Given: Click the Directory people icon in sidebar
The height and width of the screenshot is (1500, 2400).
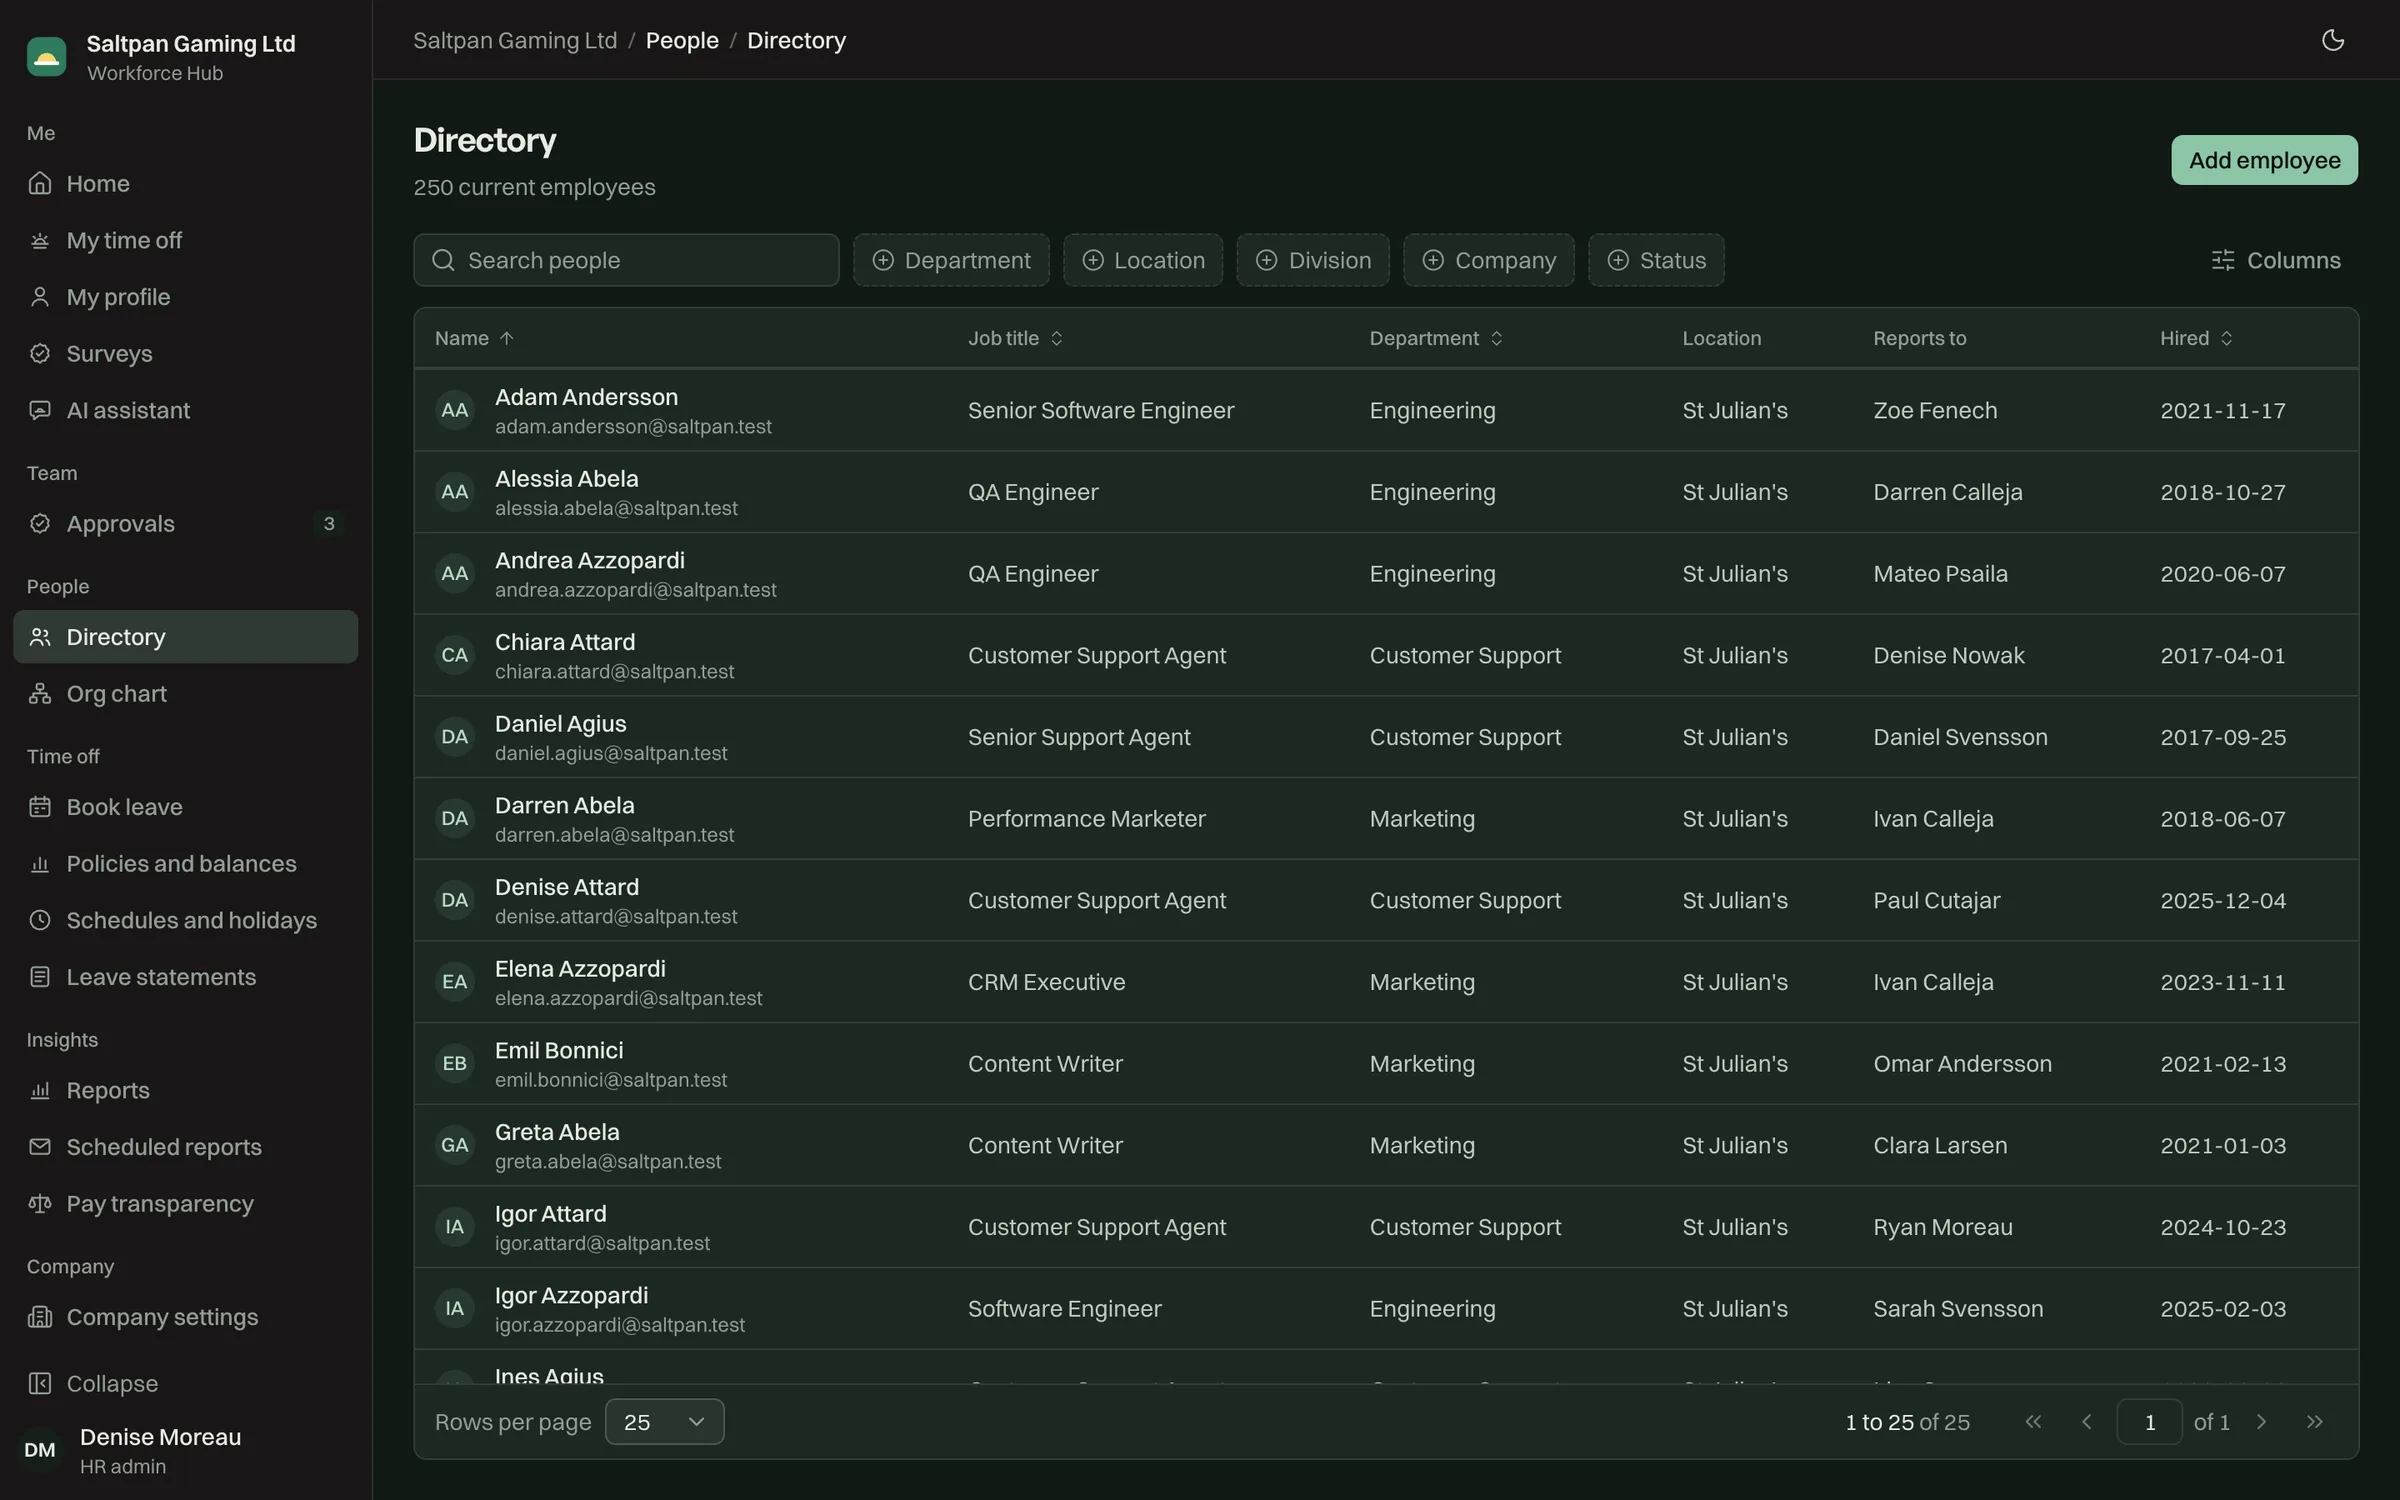Looking at the screenshot, I should 40,637.
